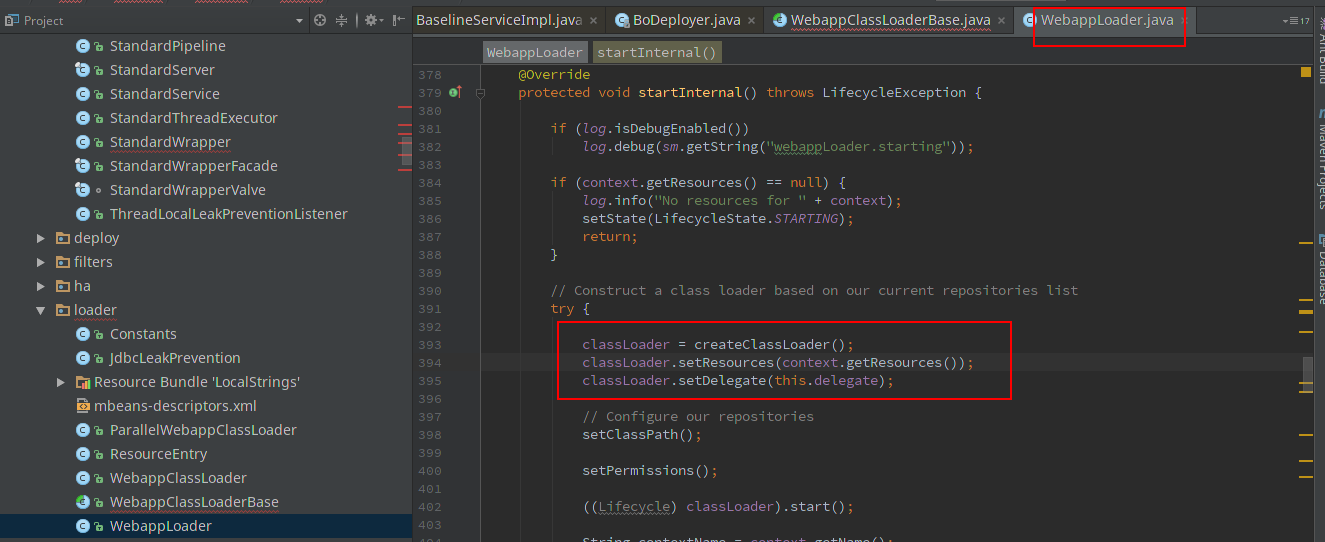Click the scroll-from-source target icon
Image resolution: width=1325 pixels, height=542 pixels.
click(320, 20)
